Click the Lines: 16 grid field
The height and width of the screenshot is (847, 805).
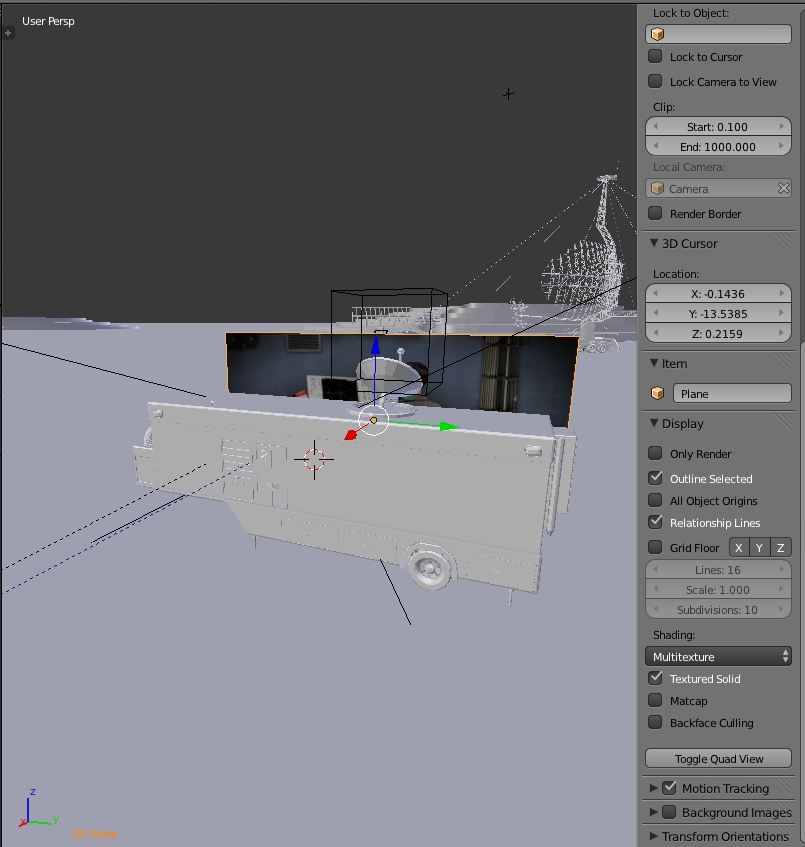[x=718, y=569]
